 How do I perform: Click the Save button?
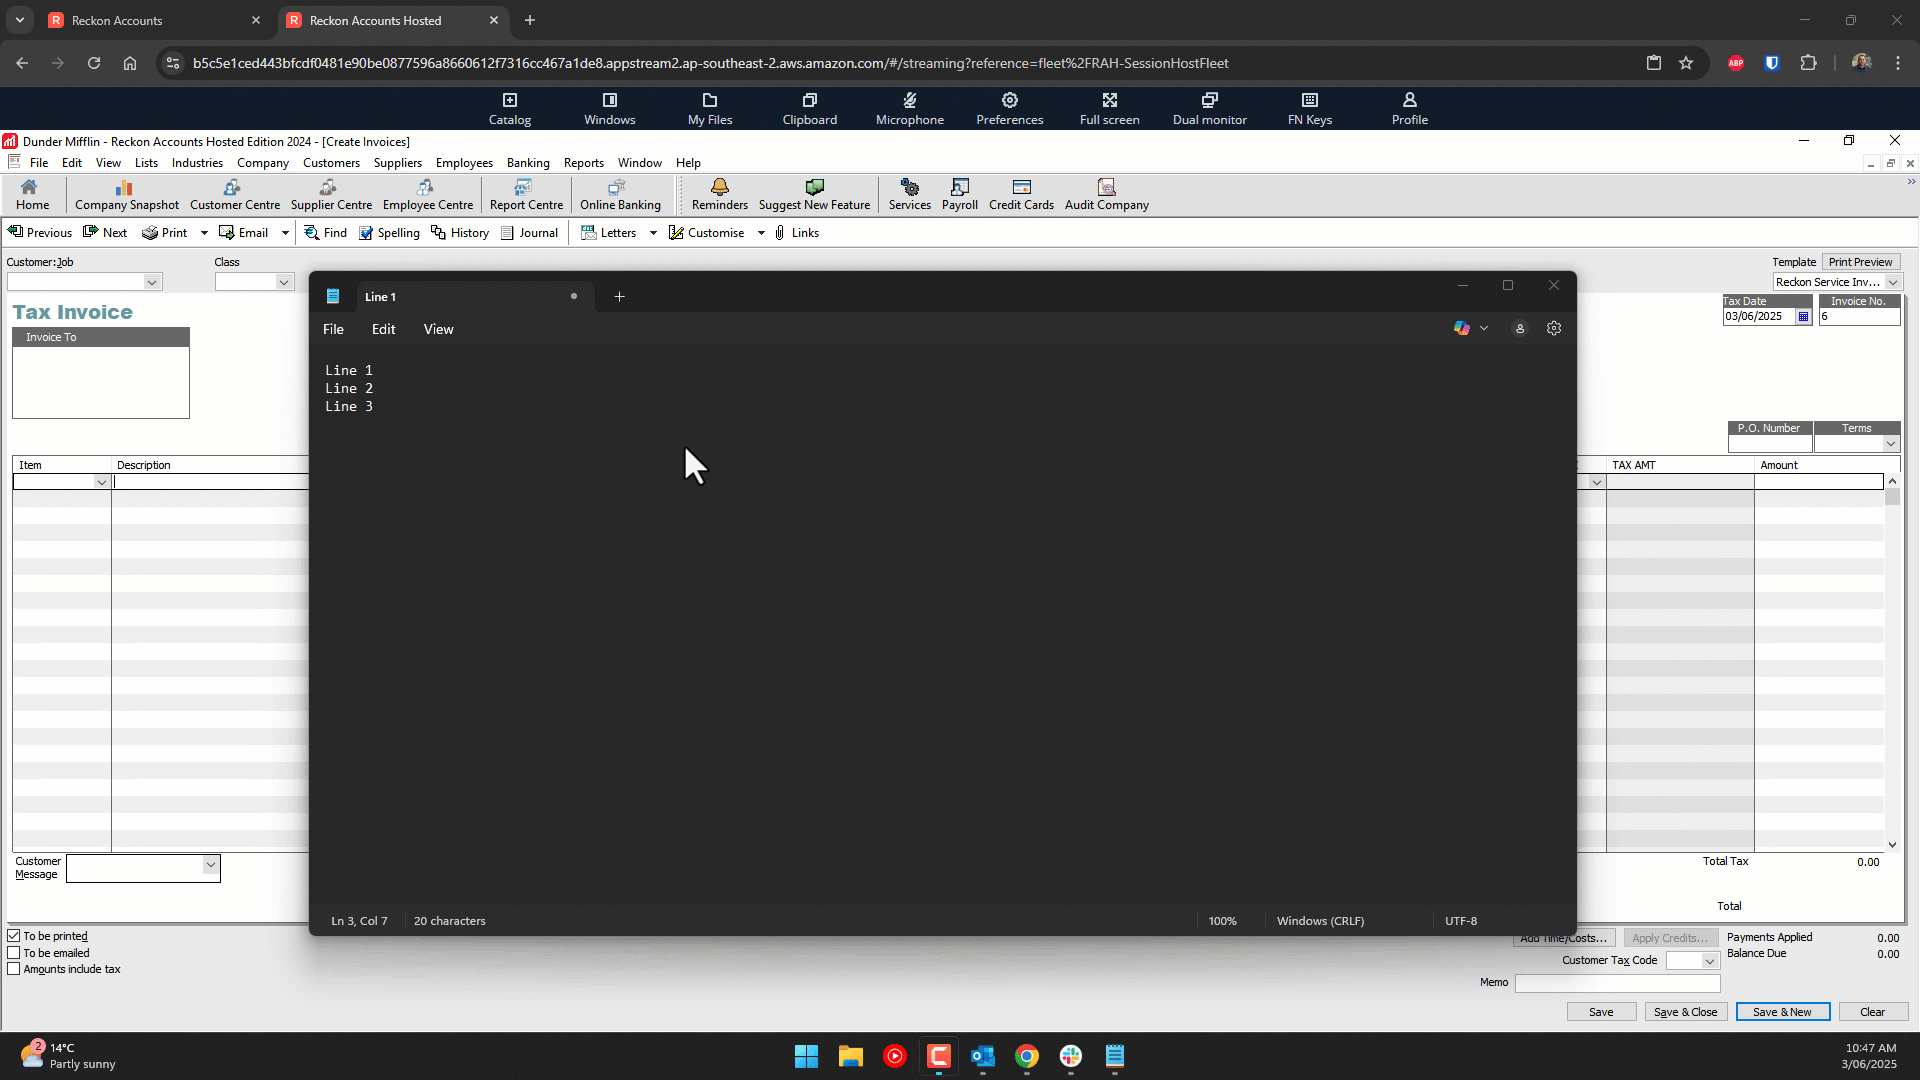point(1601,1012)
